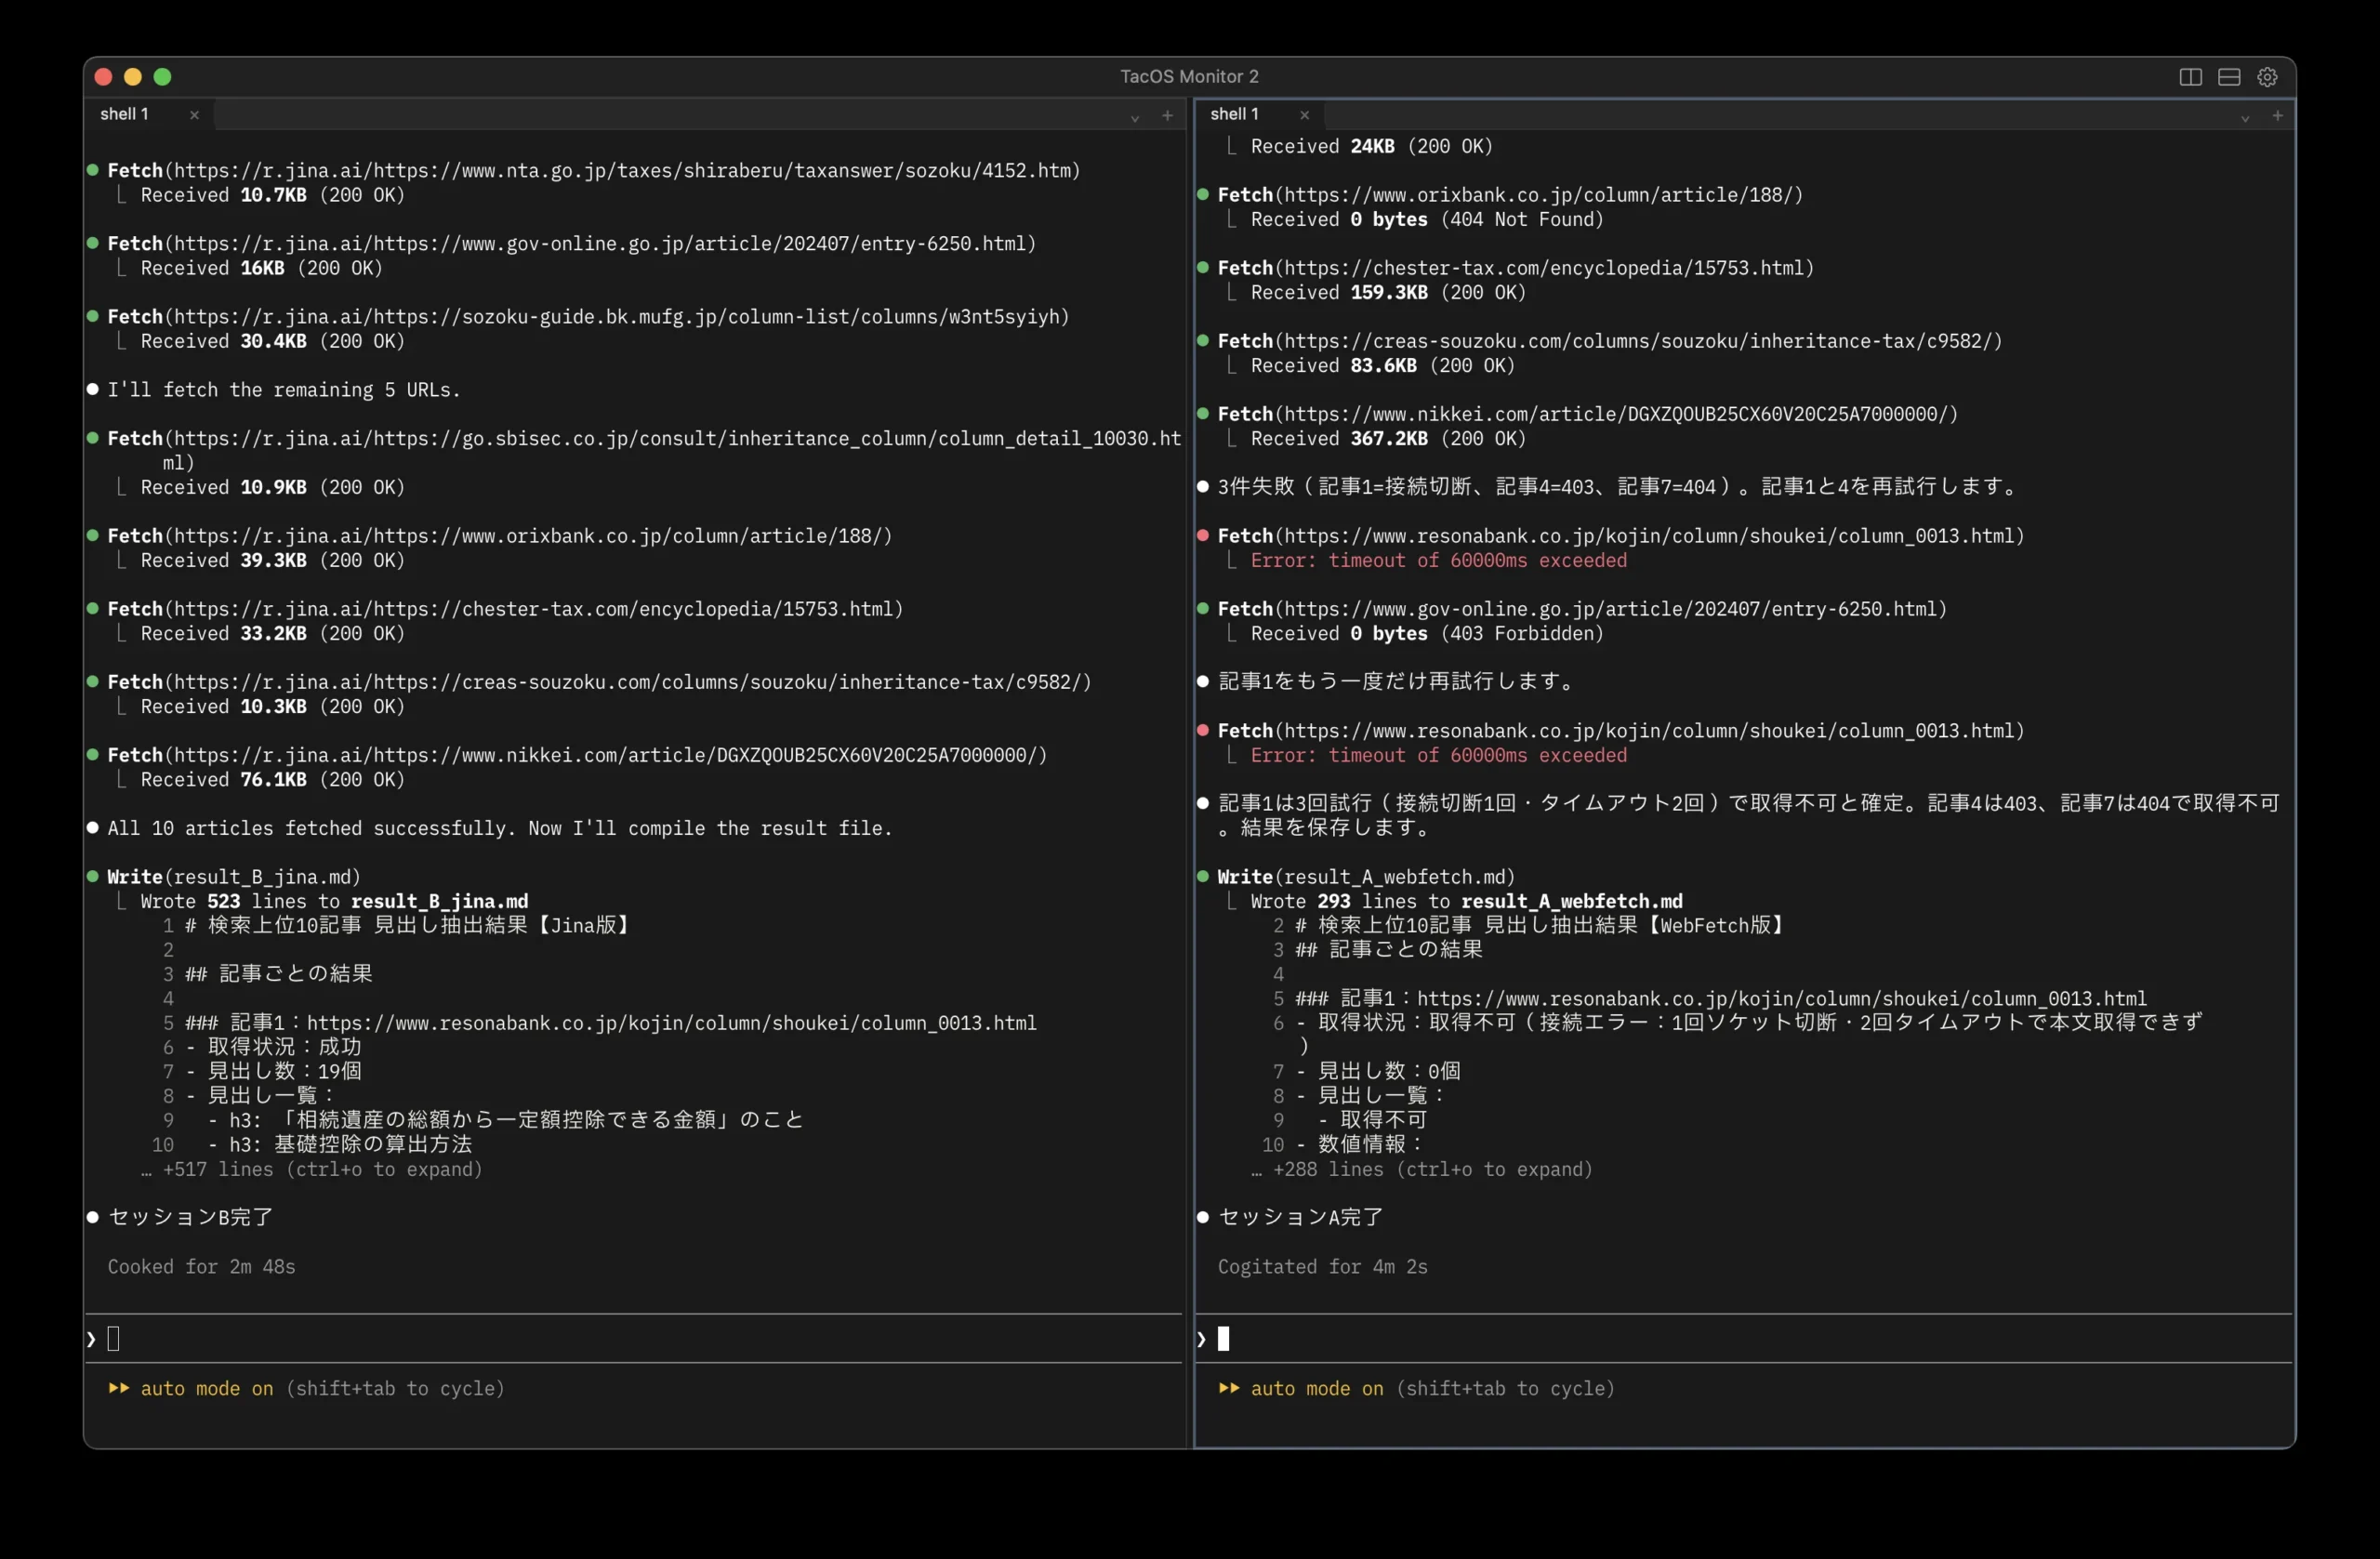Click 'Cooked for 2m 48s' status text
Screen dimensions: 2380x1559
click(202, 1267)
